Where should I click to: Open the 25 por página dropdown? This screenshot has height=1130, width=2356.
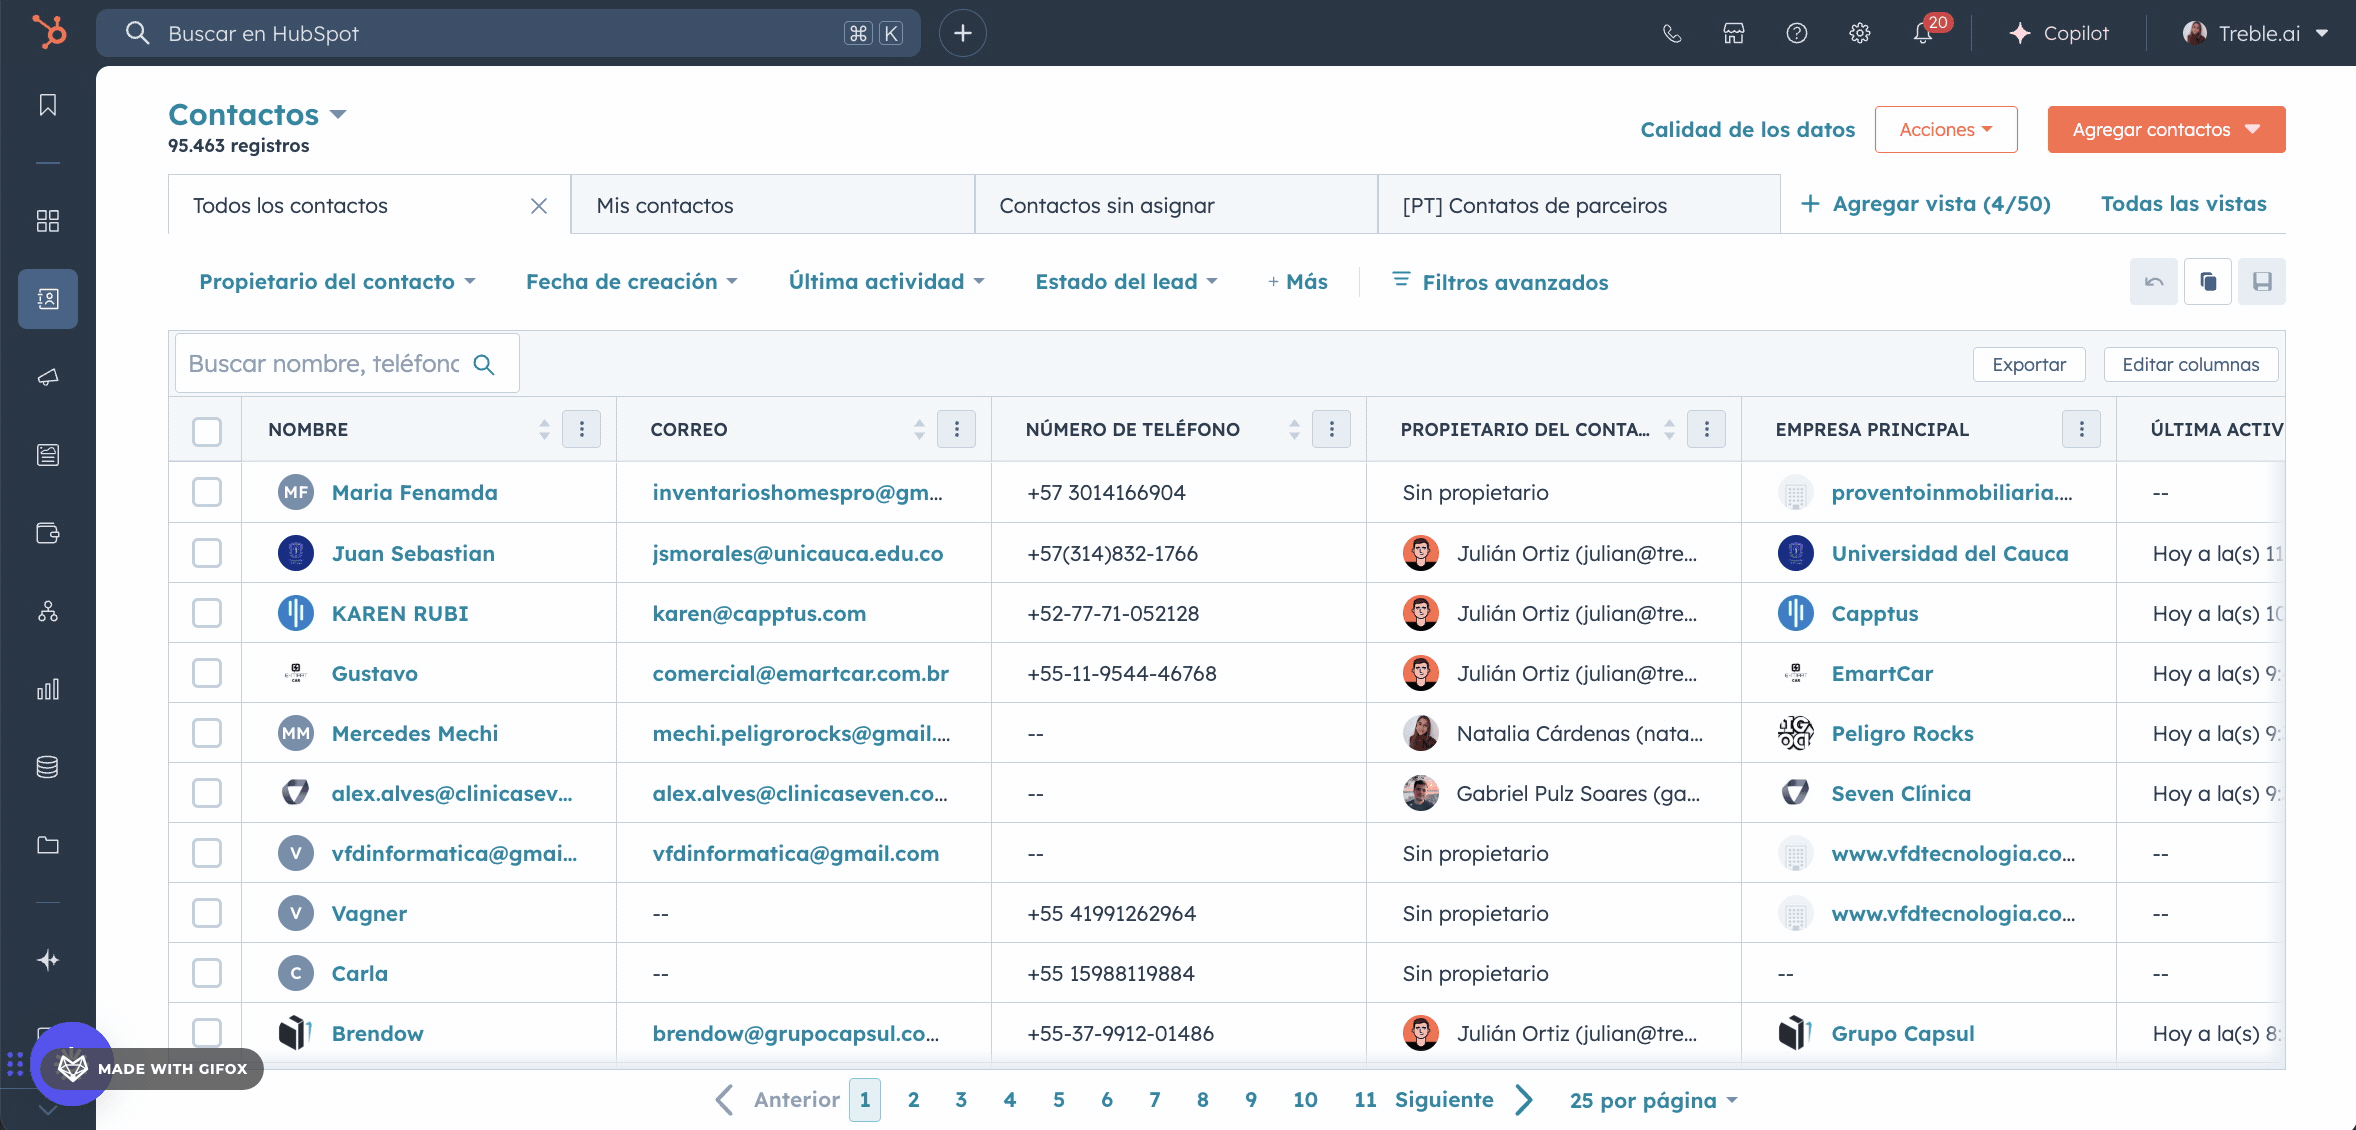coord(1653,1100)
